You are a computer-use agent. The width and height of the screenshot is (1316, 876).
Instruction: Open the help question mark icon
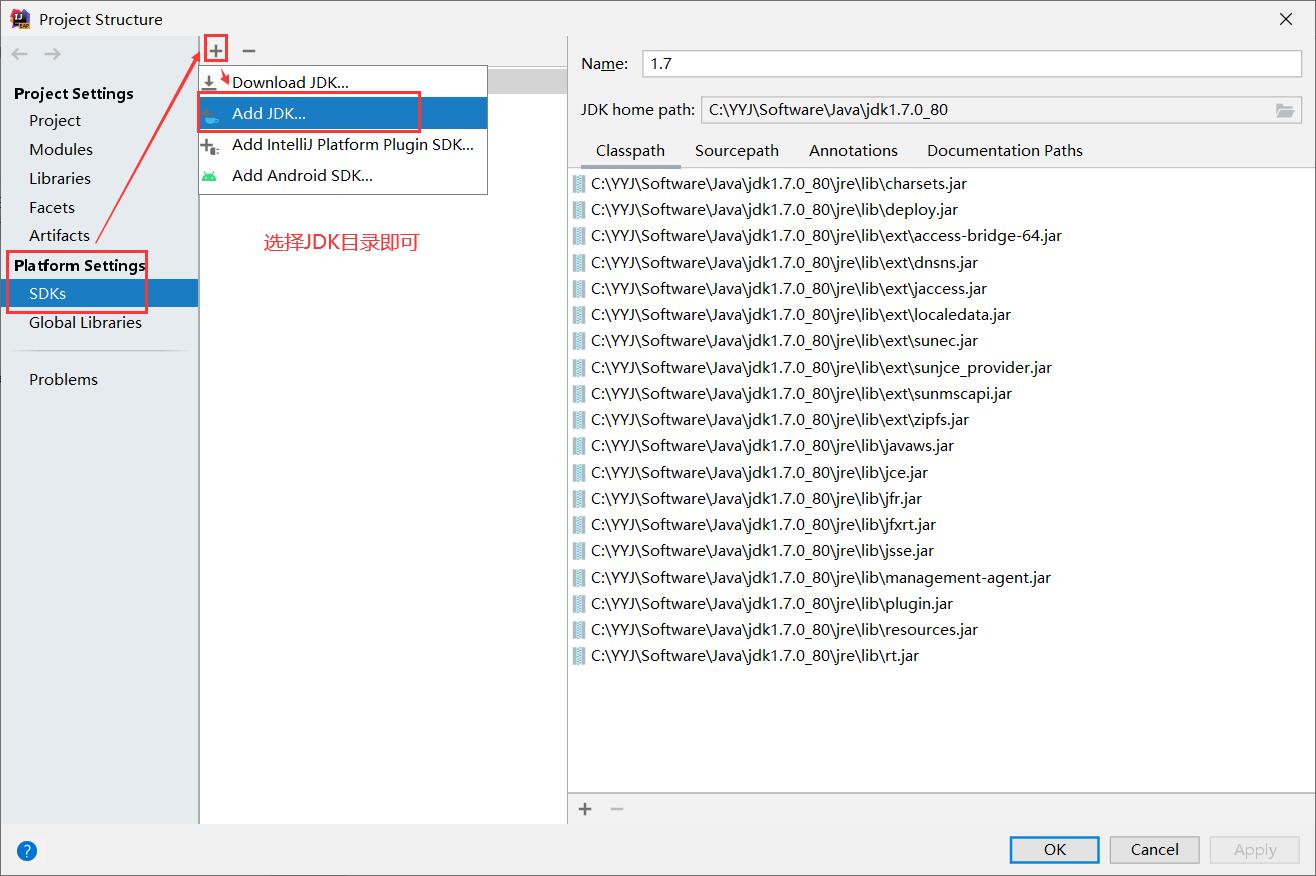click(x=27, y=851)
